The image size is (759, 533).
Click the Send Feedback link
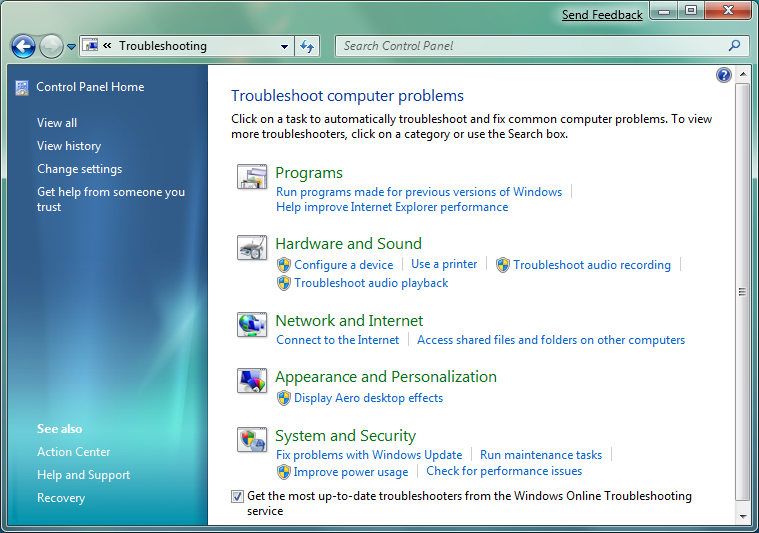click(602, 15)
